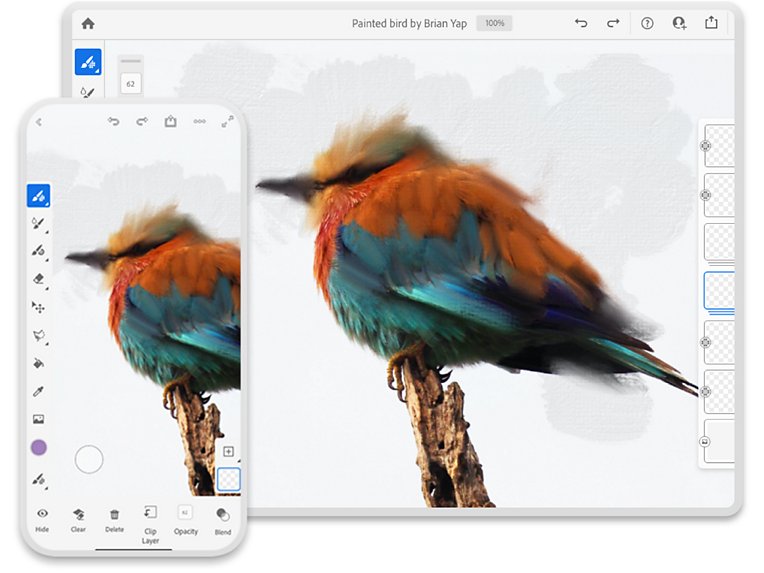
Task: Toggle visibility of the top tablet layer
Action: pyautogui.click(x=706, y=146)
